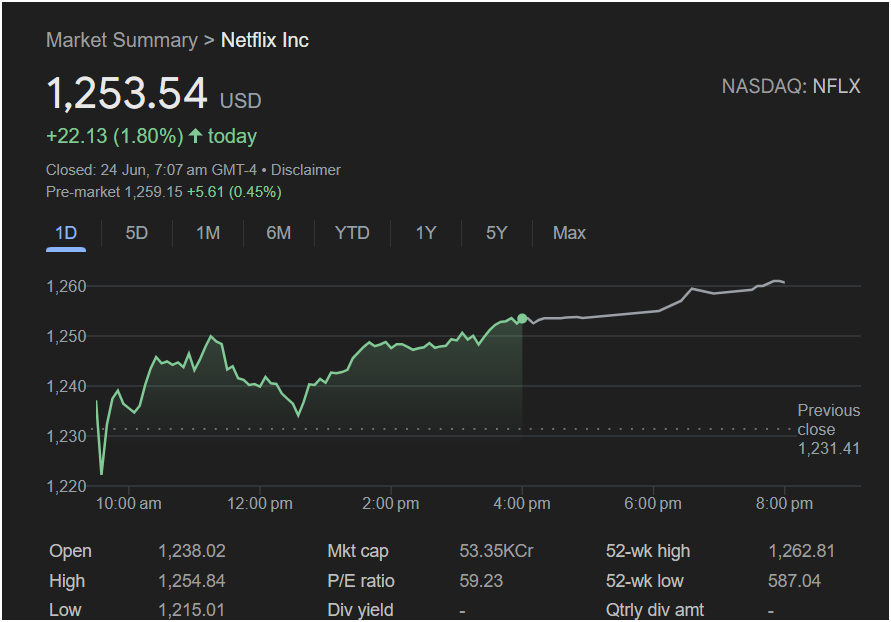Click the 52-wk high label
Image resolution: width=891 pixels, height=622 pixels.
tap(648, 551)
